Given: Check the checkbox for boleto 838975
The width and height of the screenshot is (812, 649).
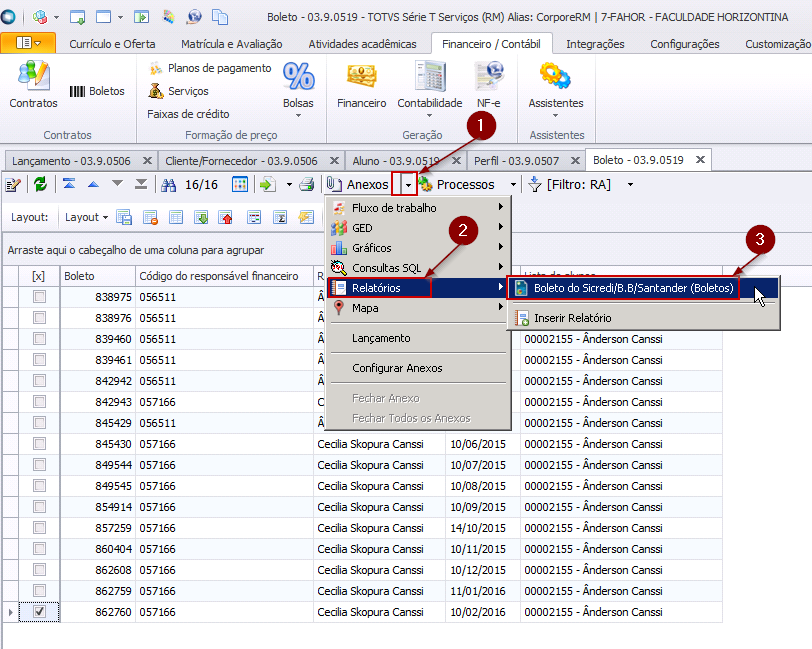Looking at the screenshot, I should pyautogui.click(x=39, y=297).
